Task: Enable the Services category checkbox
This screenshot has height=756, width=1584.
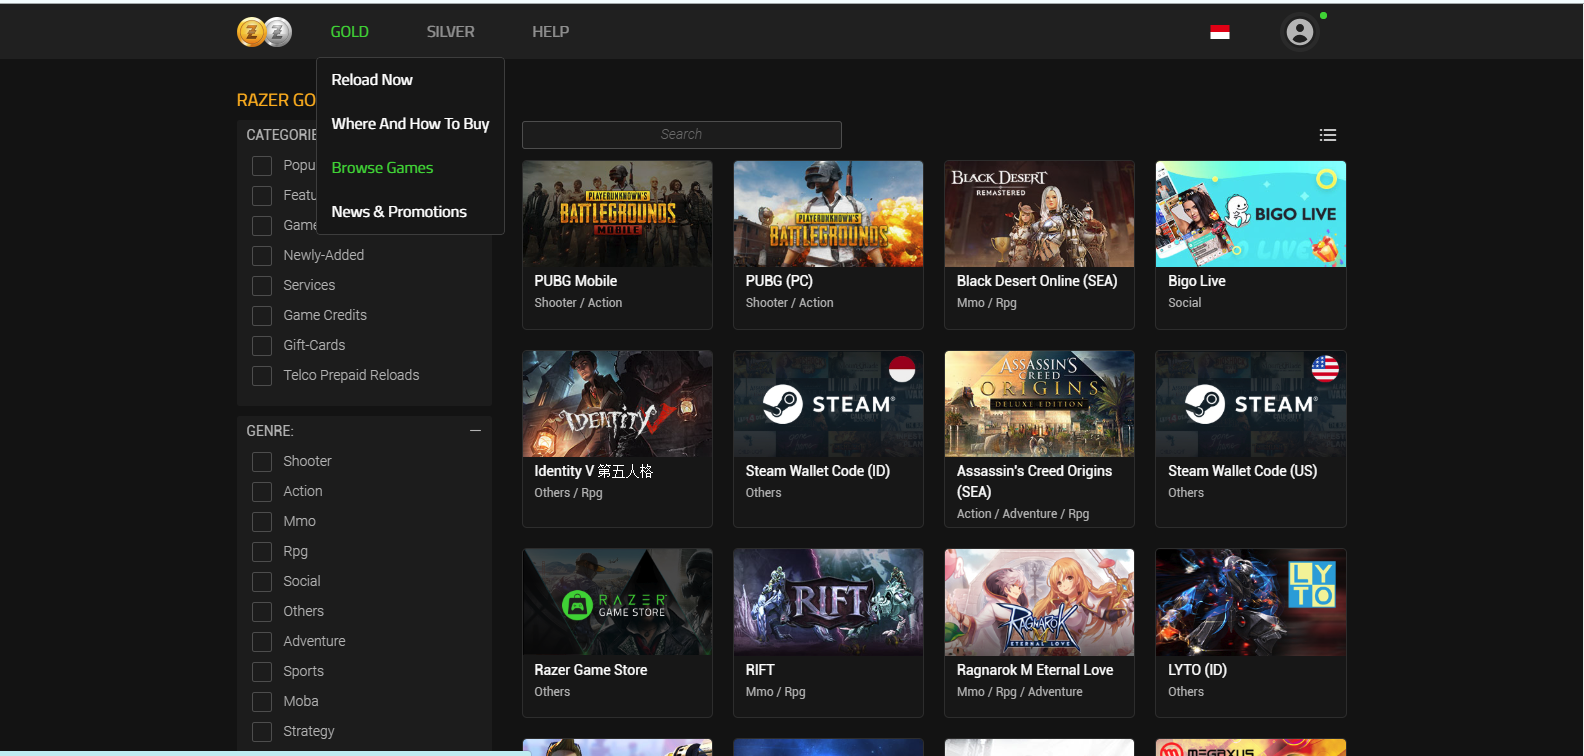Action: pyautogui.click(x=262, y=285)
